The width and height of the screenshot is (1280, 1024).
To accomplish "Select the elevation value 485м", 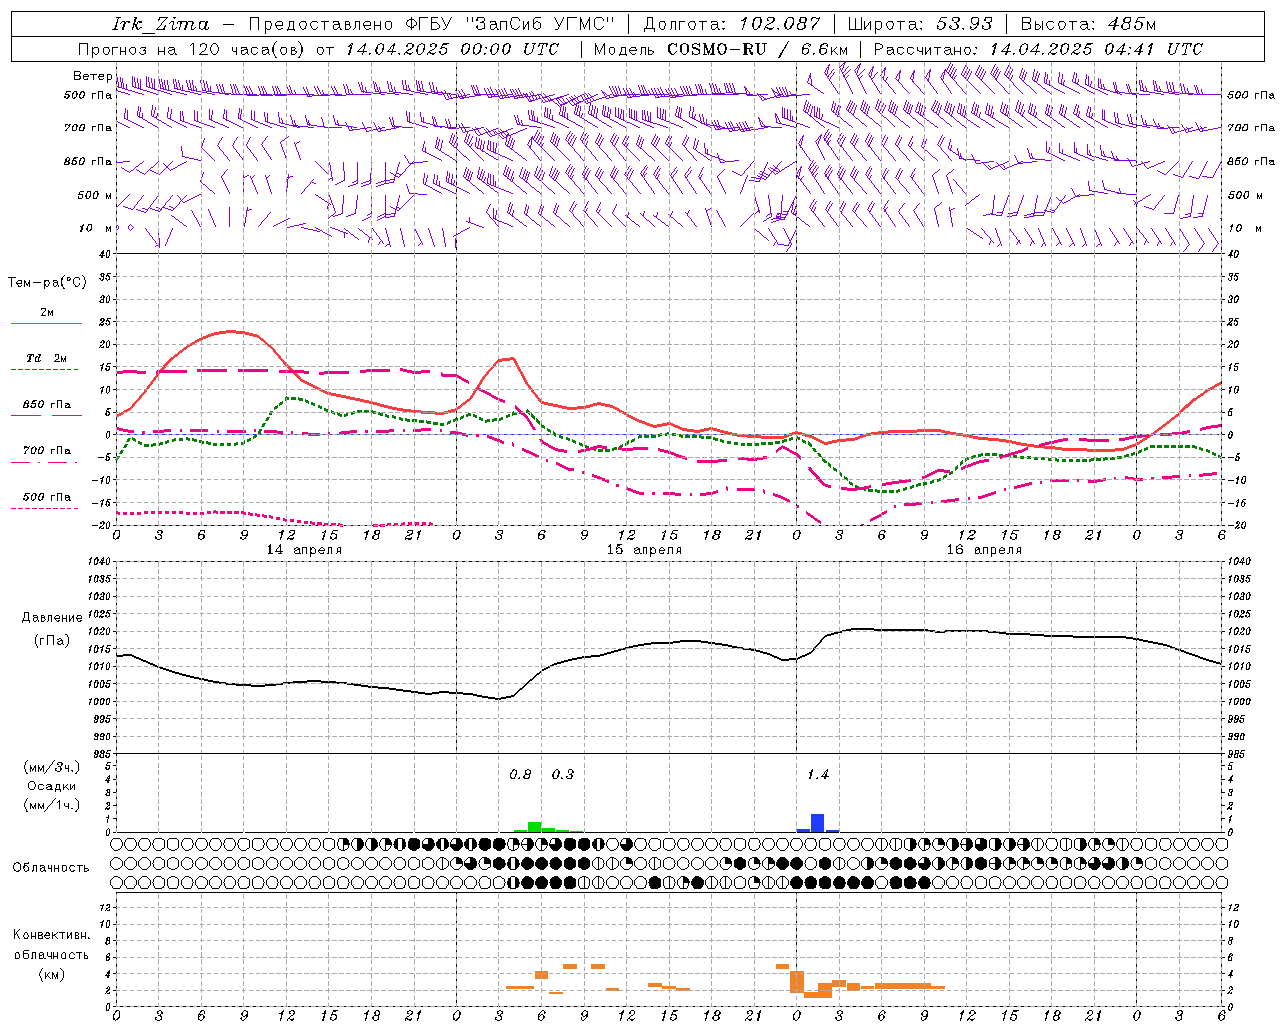I will pyautogui.click(x=1134, y=24).
